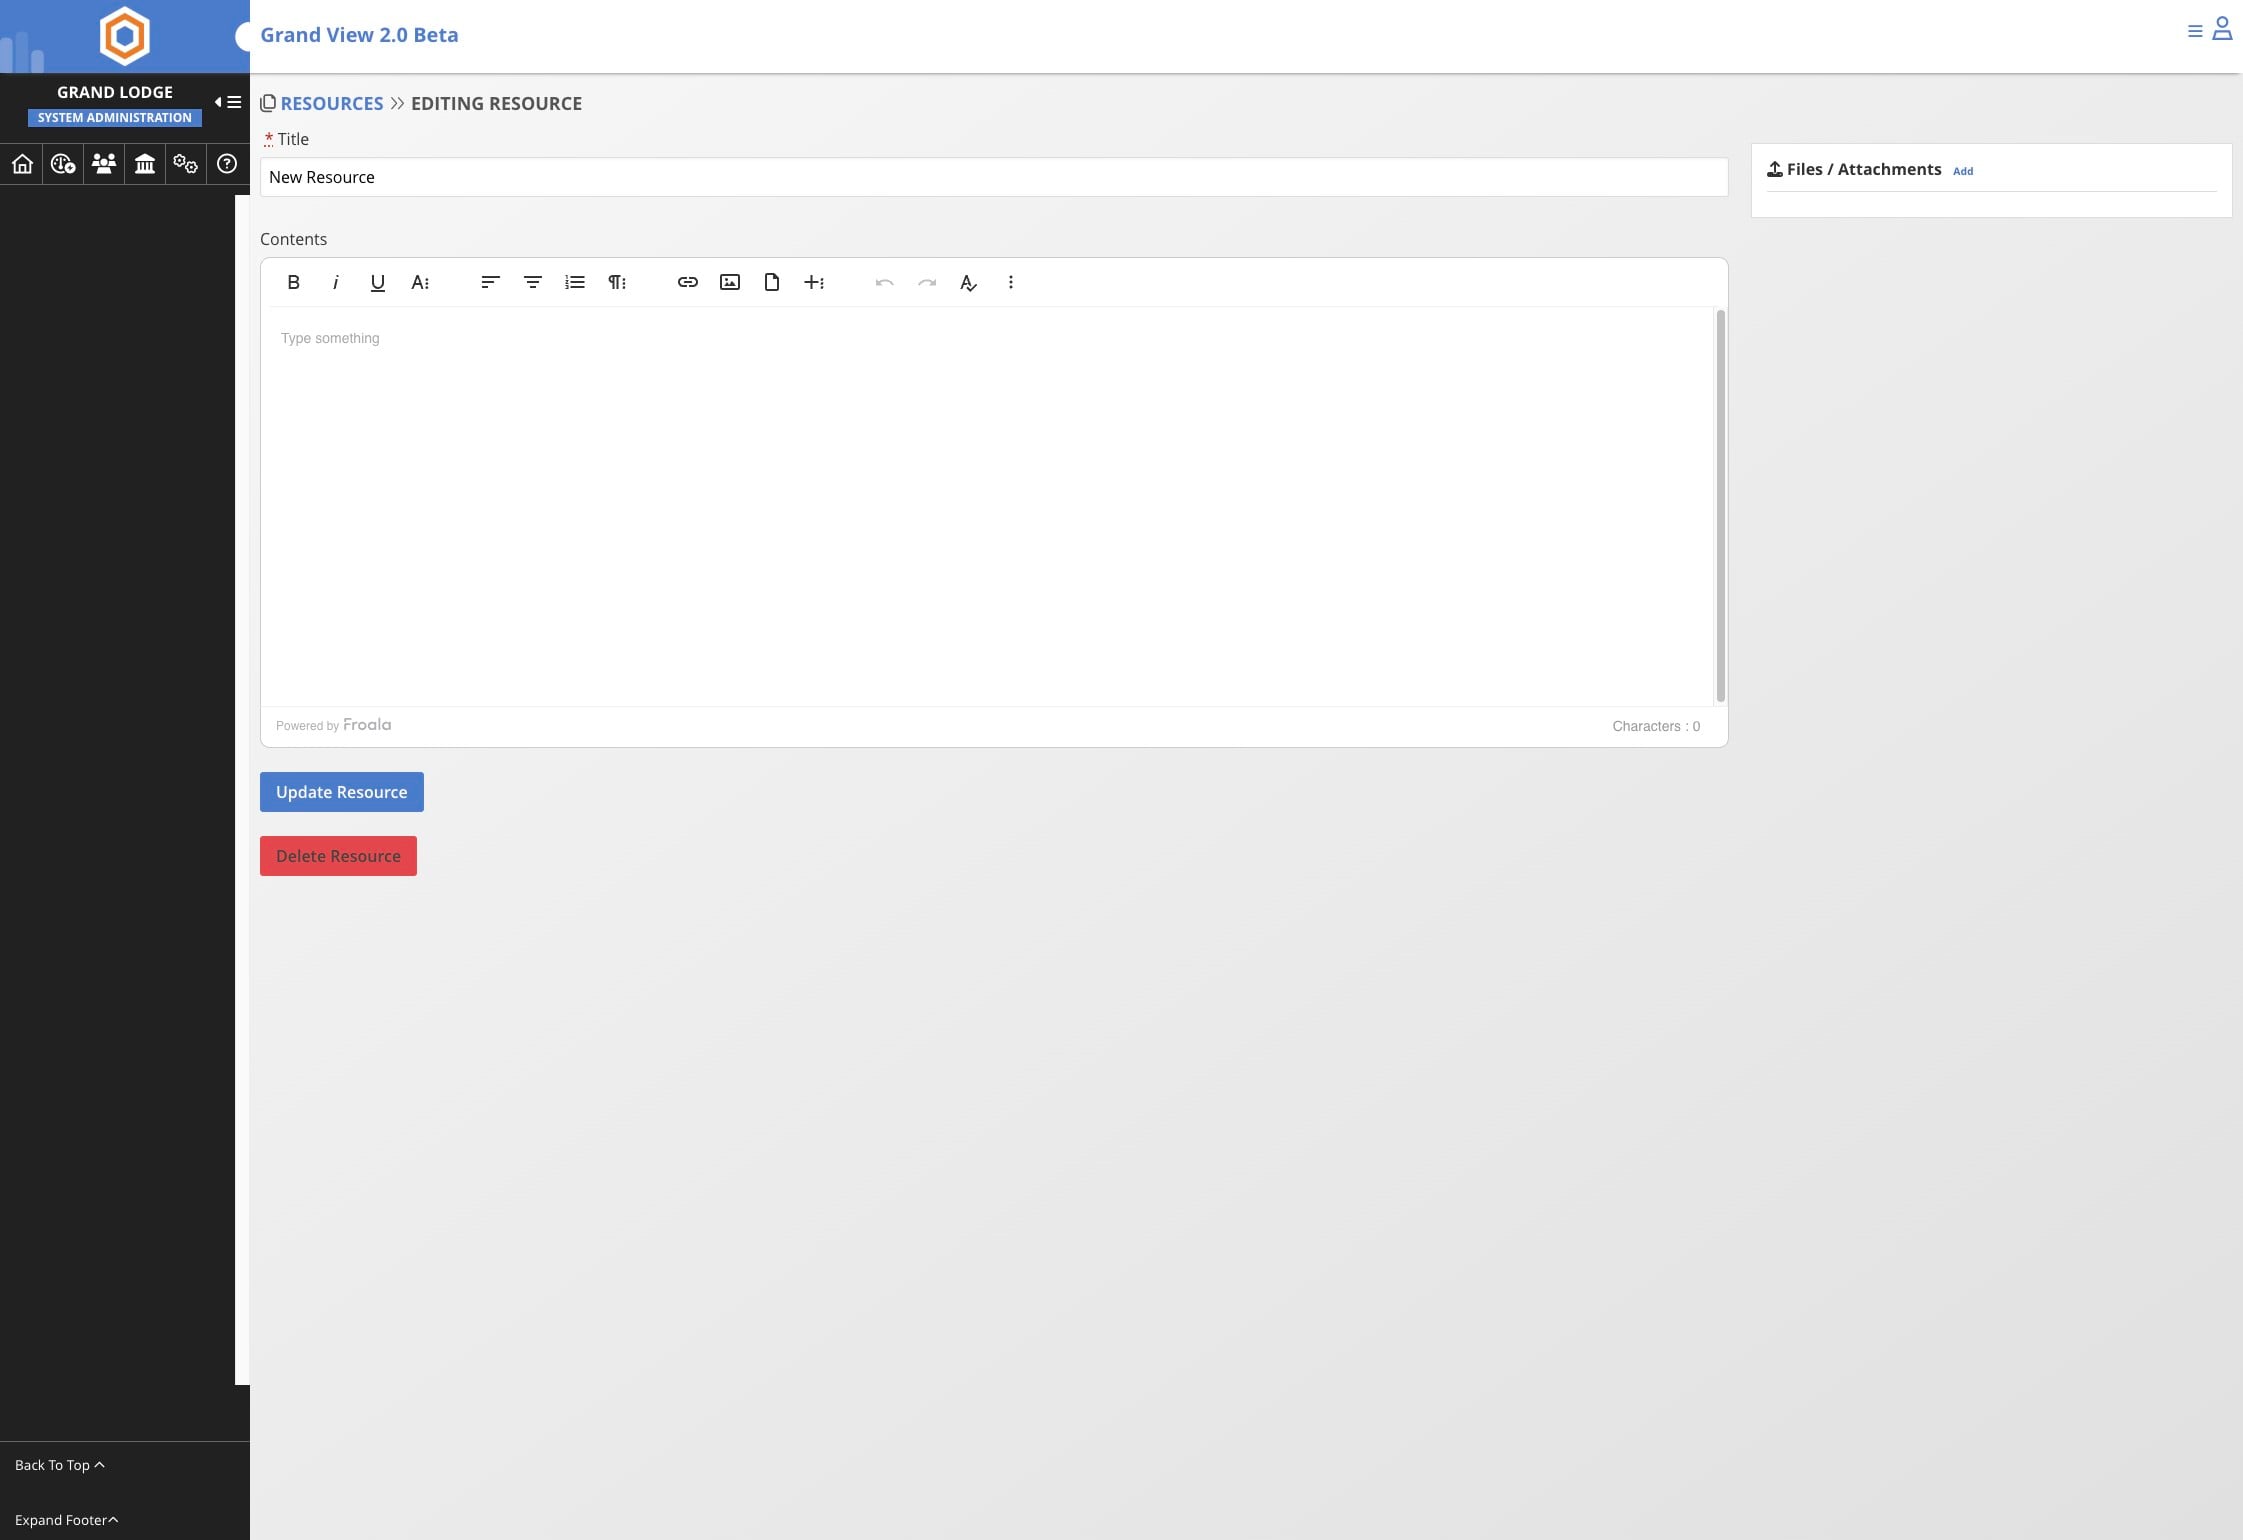Insert an ordered list
The height and width of the screenshot is (1540, 2243).
pos(574,282)
